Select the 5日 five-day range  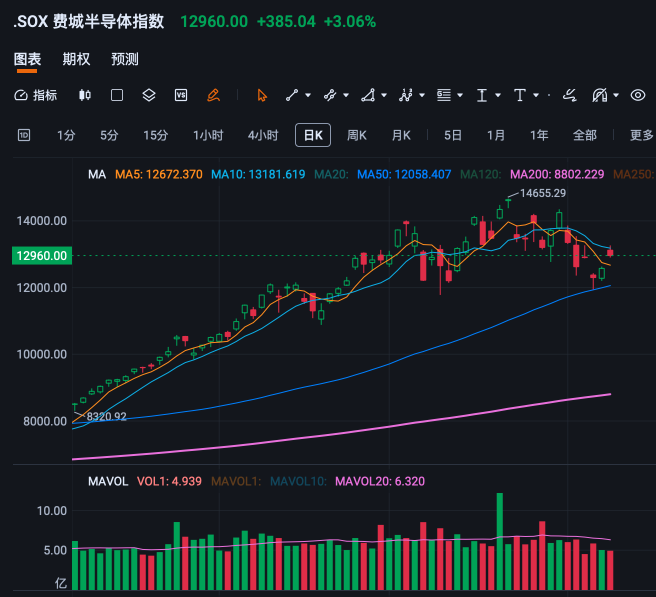453,135
